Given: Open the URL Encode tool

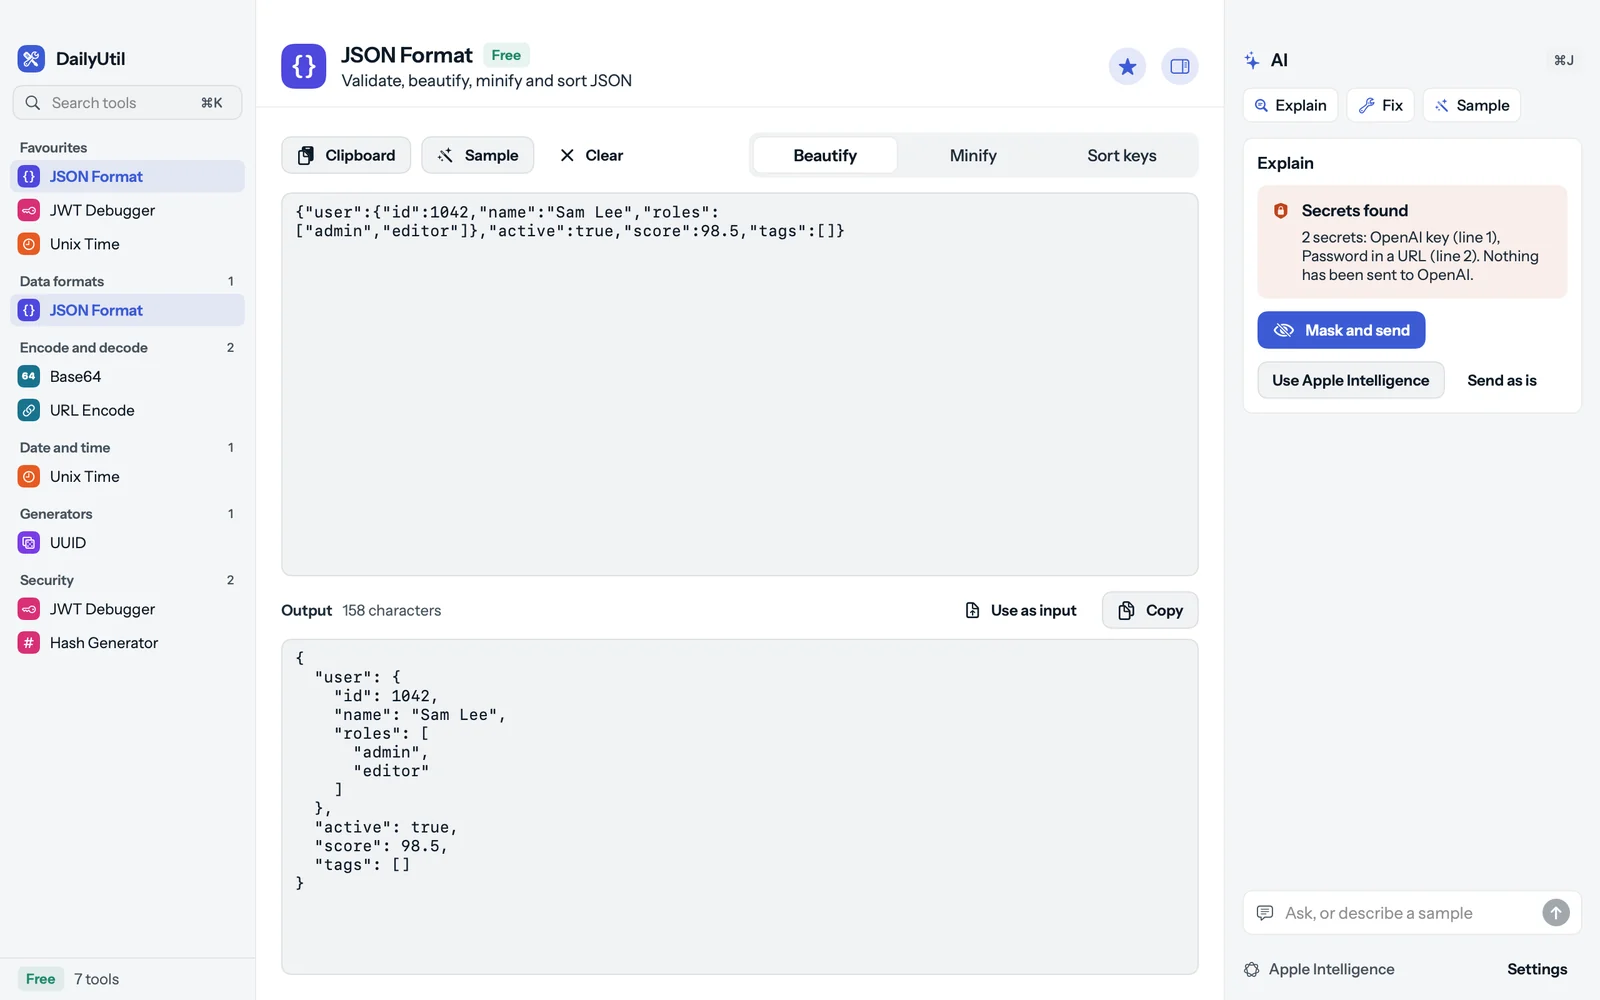Looking at the screenshot, I should point(128,410).
